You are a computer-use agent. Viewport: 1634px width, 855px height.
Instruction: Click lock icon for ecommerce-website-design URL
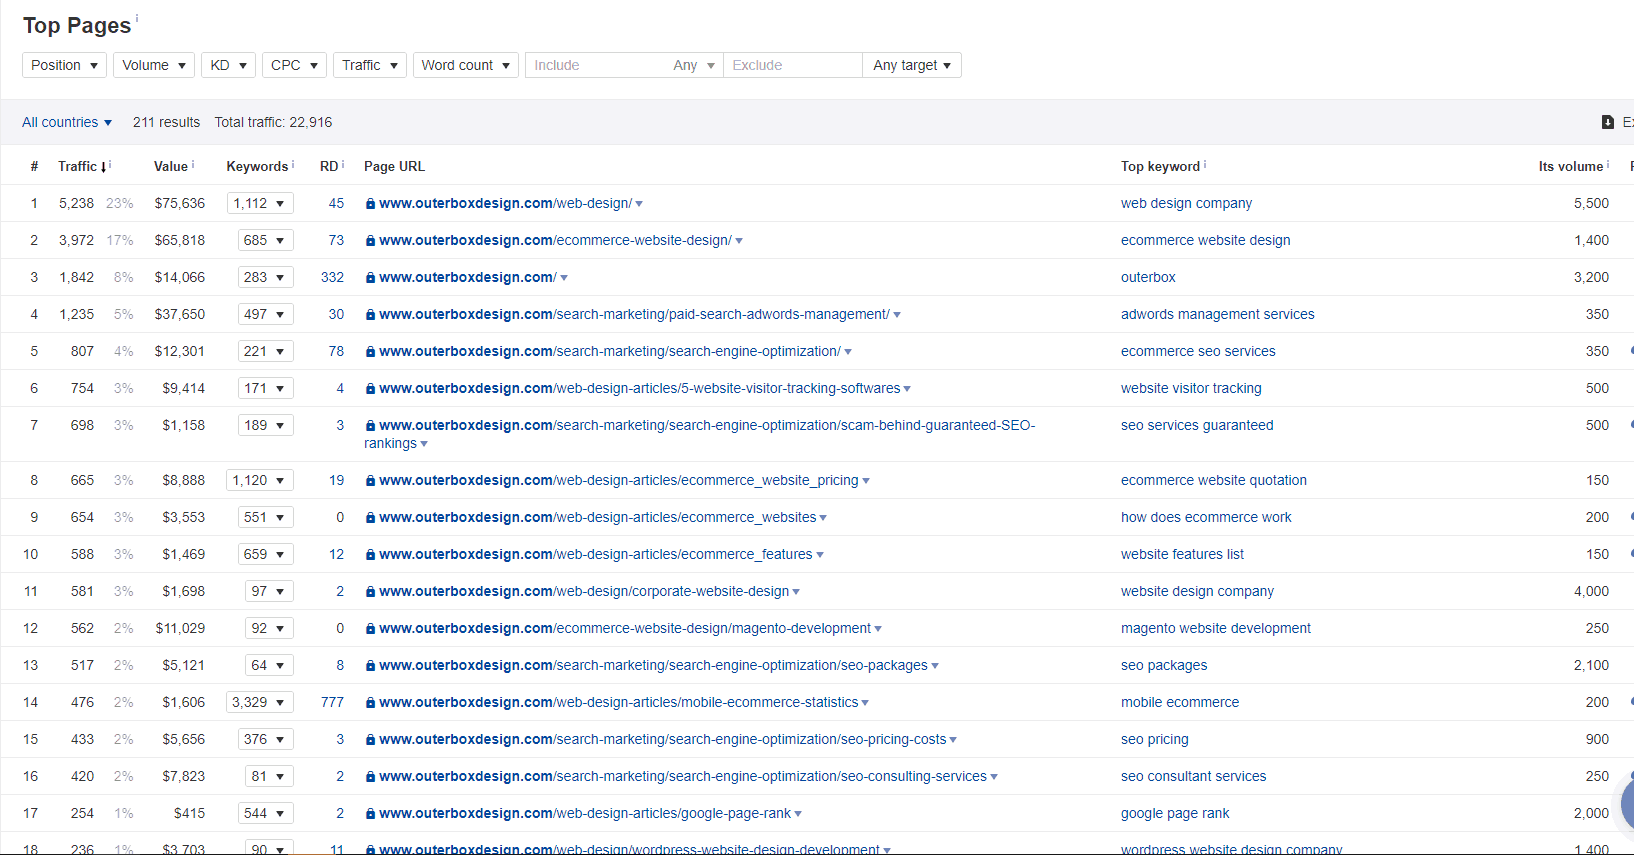(x=370, y=241)
